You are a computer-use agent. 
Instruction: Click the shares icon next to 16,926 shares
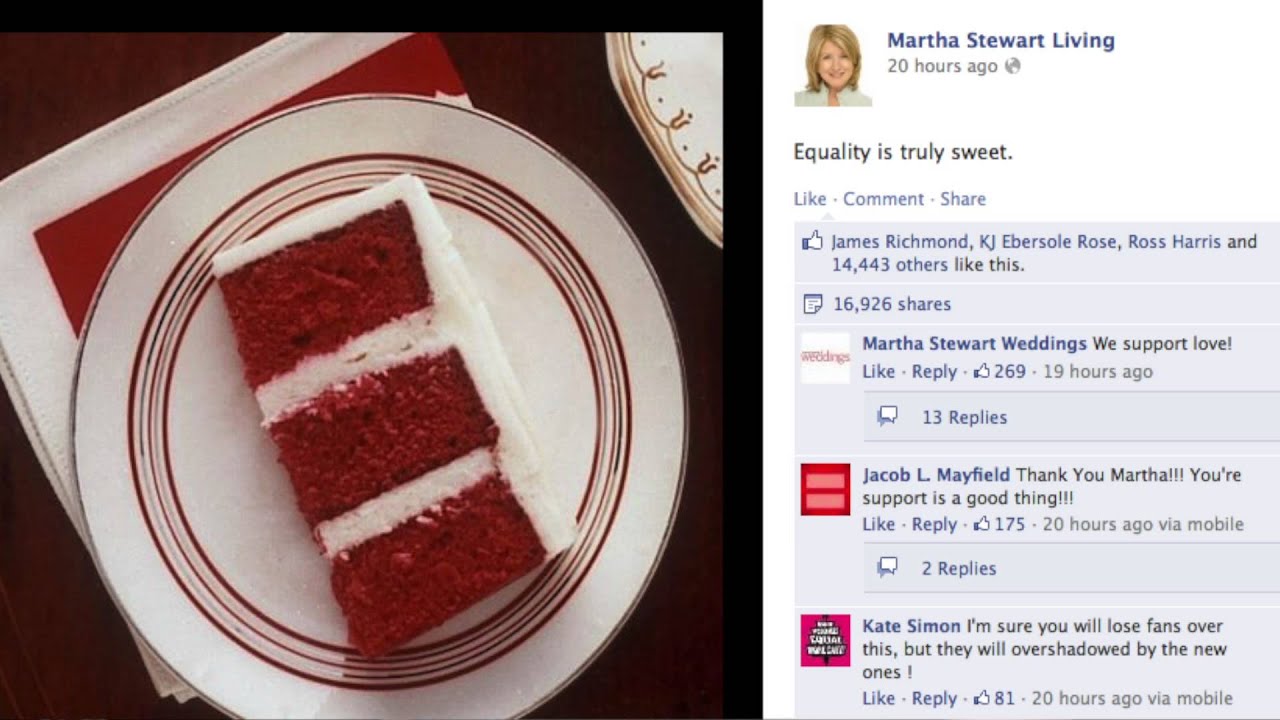coord(813,304)
